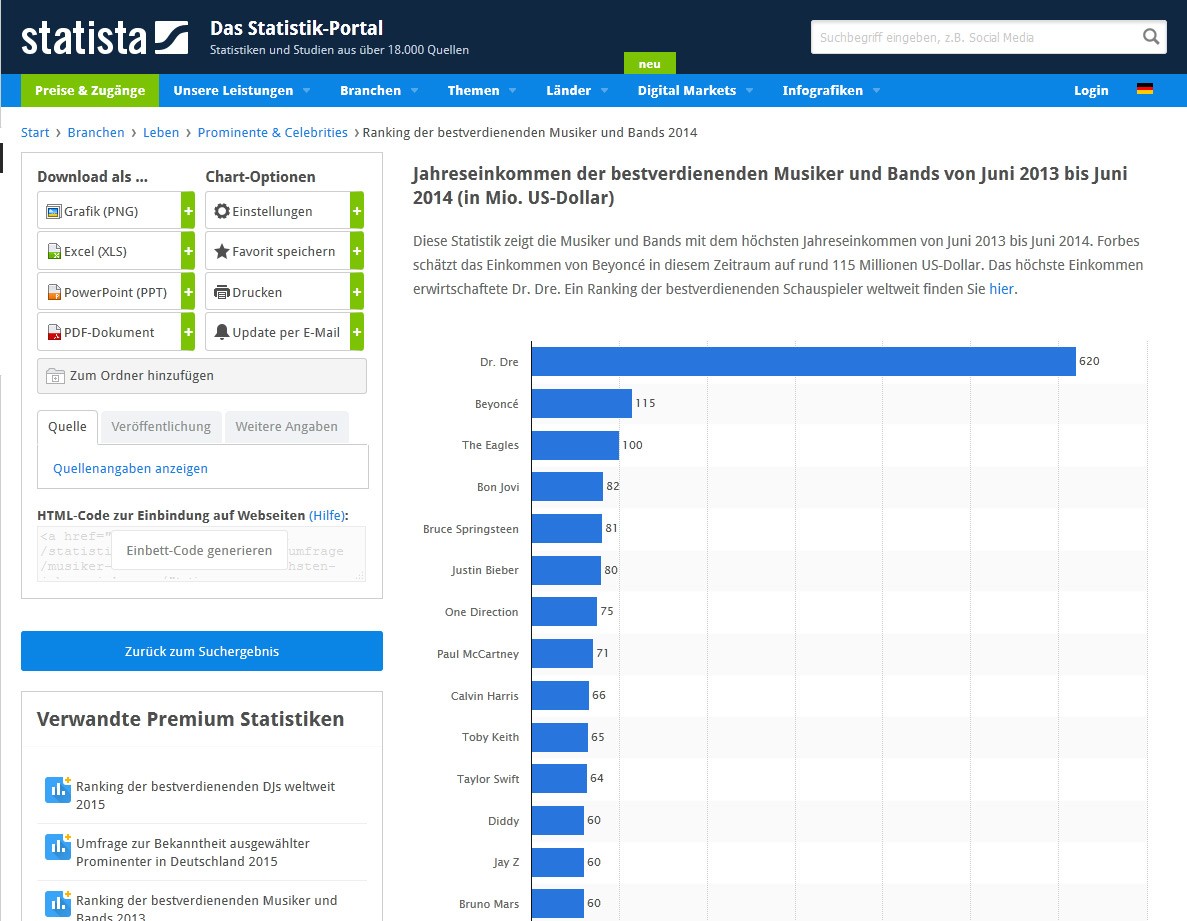Click chart icon beside Umfrage zur Bekanntheit
Viewport: 1187px width, 921px height.
pos(58,846)
